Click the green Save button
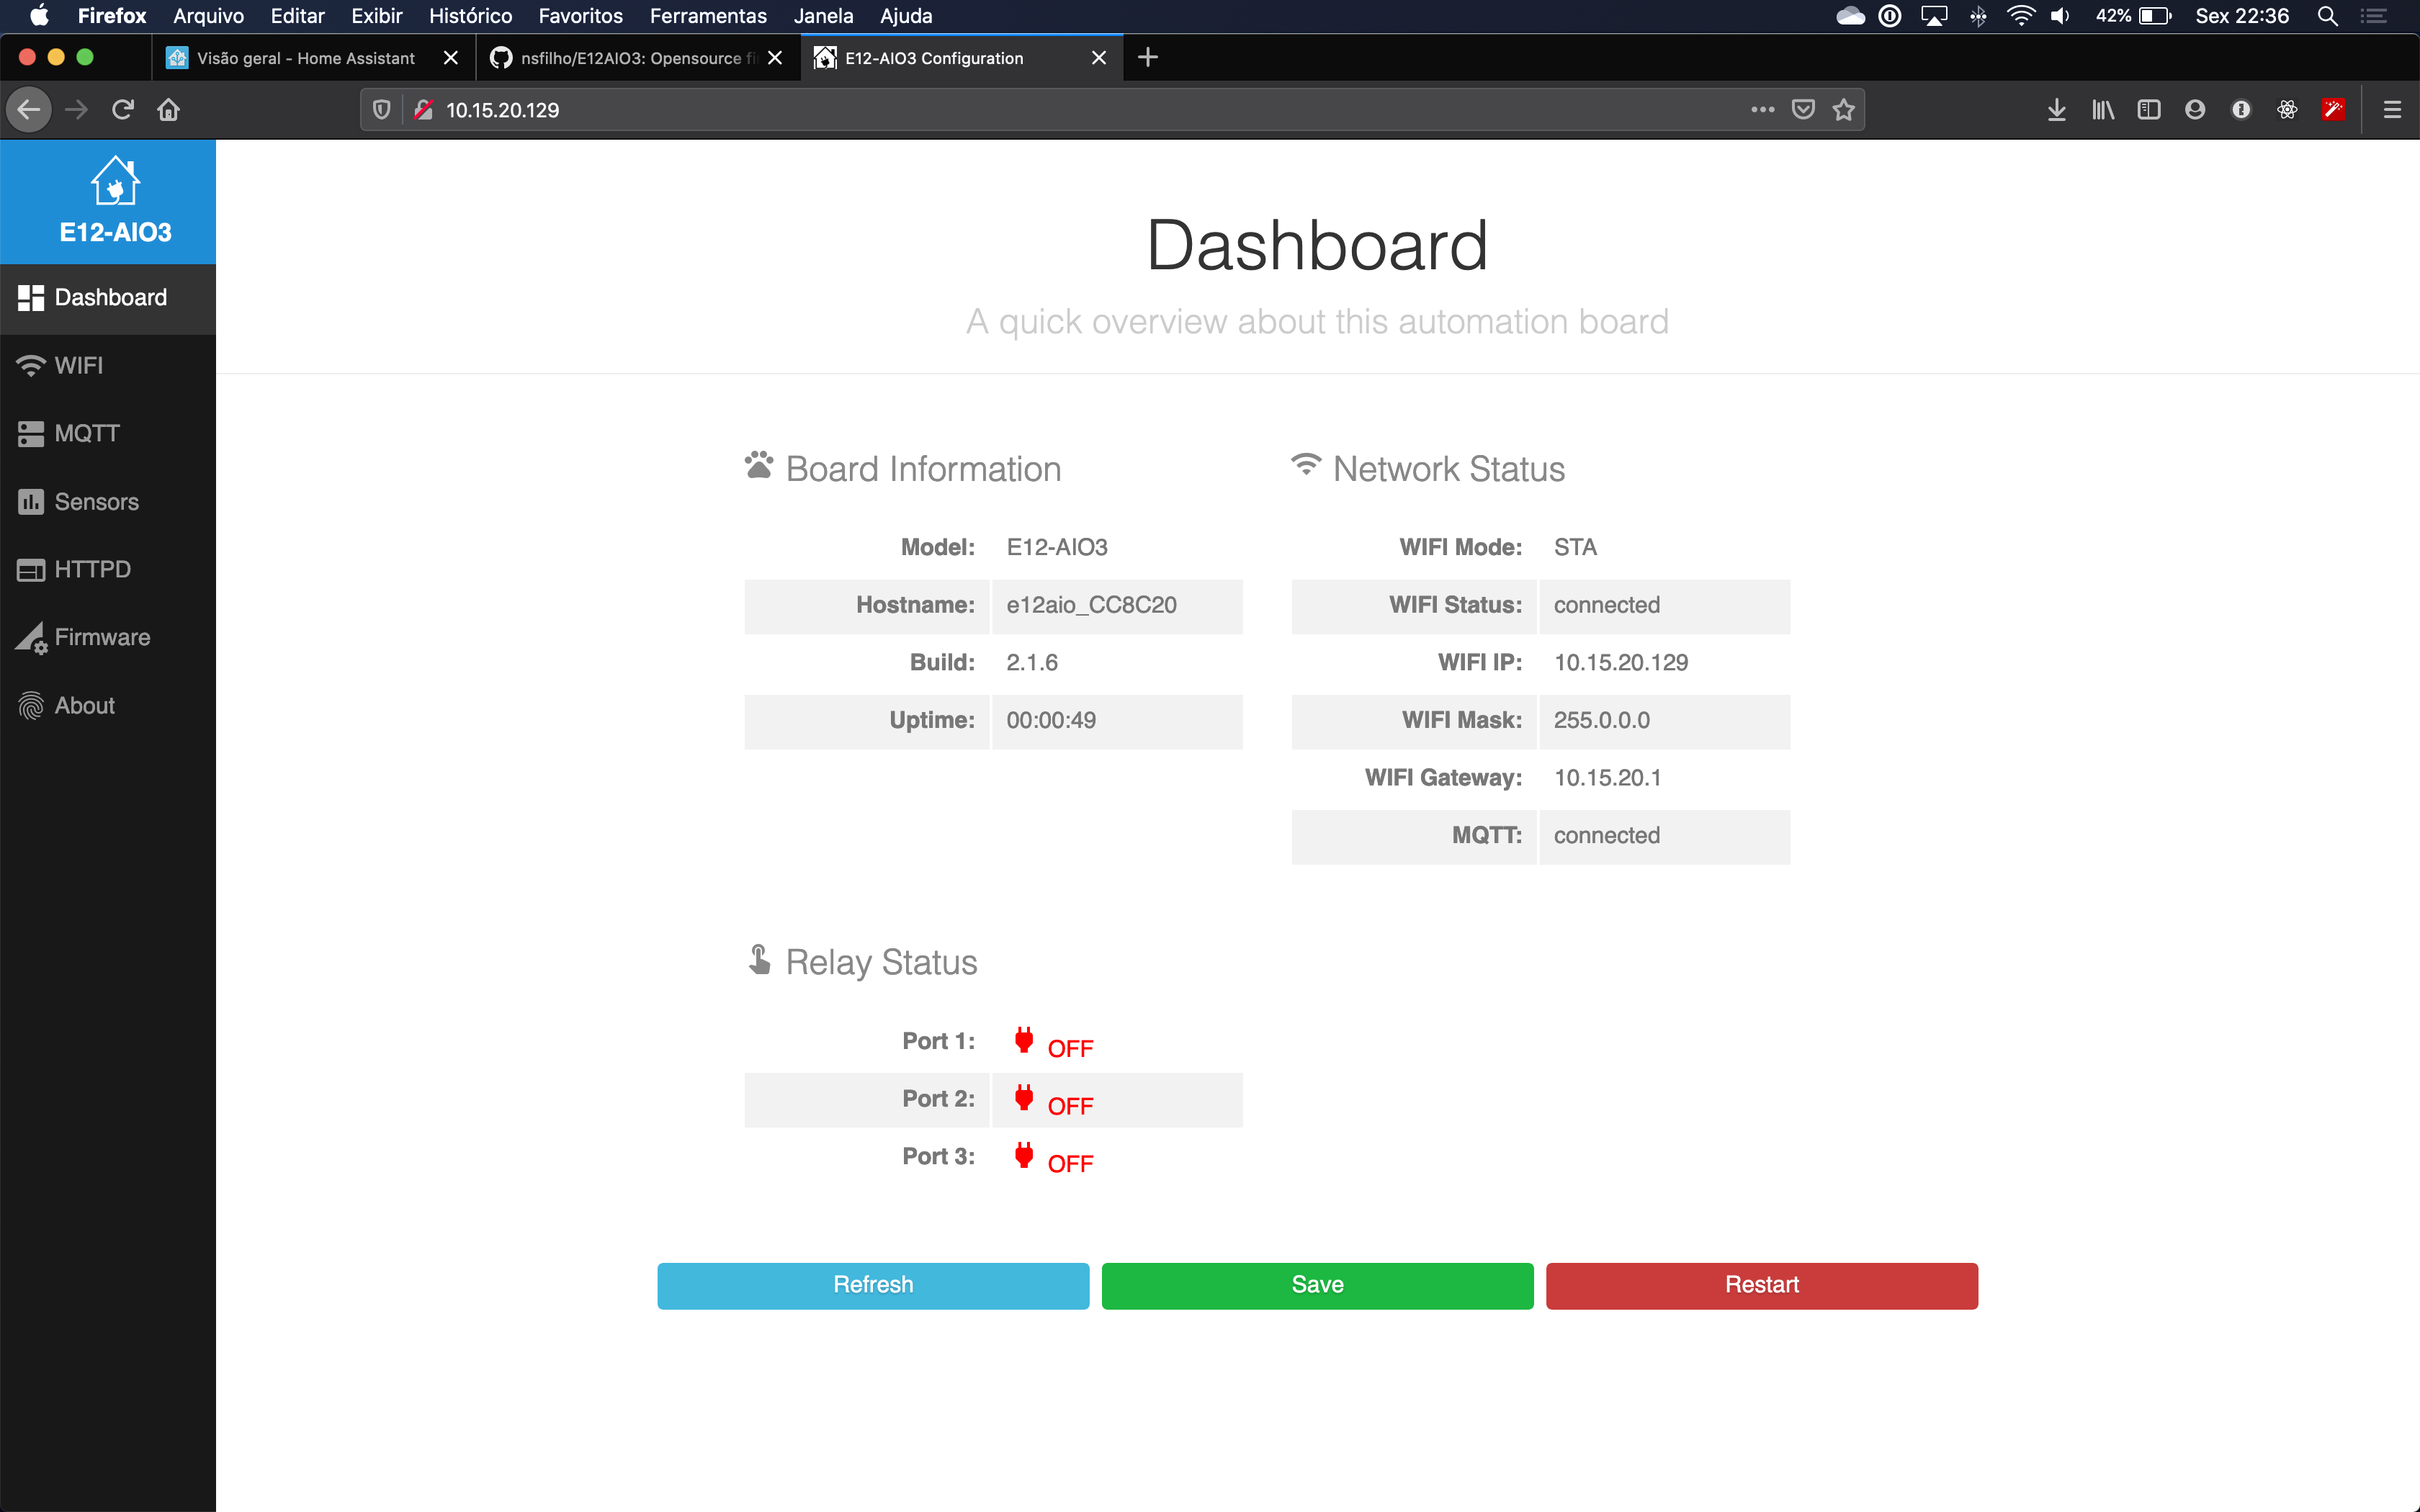Viewport: 2420px width, 1512px height. 1317,1285
